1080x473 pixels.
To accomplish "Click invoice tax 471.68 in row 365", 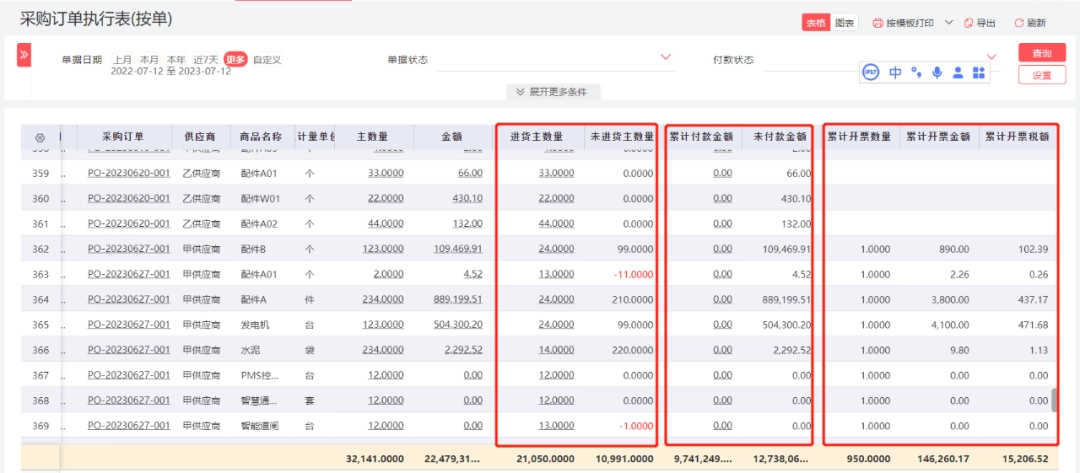I will tap(1035, 324).
